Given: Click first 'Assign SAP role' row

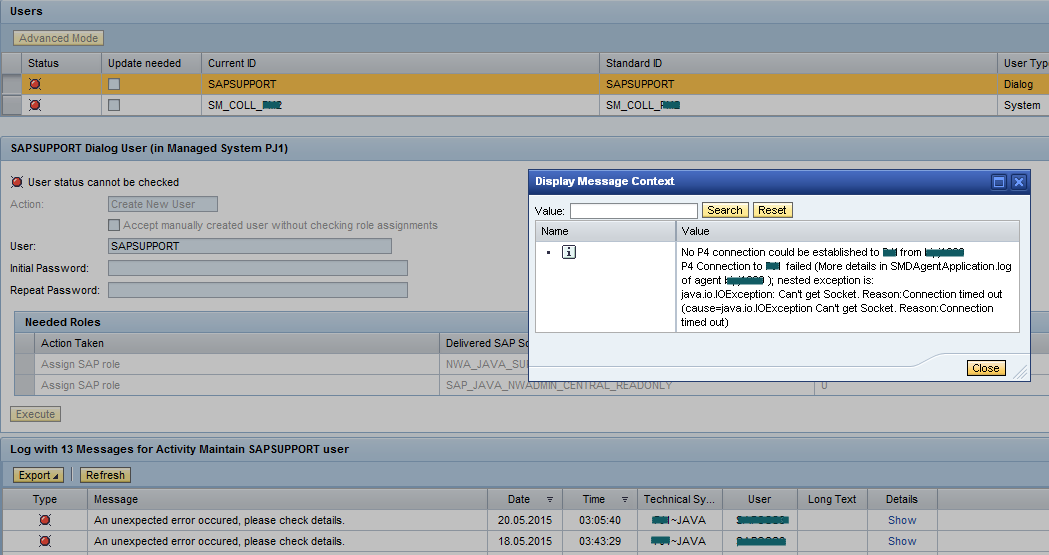Looking at the screenshot, I should 237,364.
